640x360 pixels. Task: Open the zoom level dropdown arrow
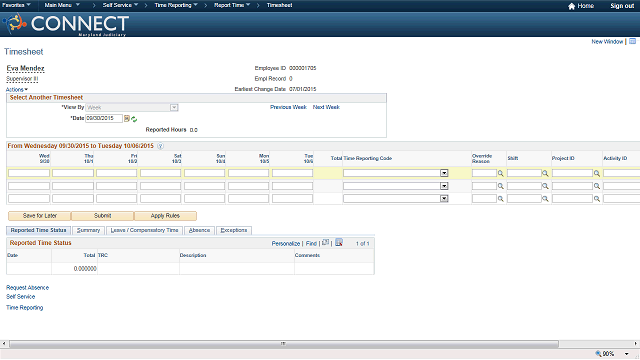[x=627, y=354]
